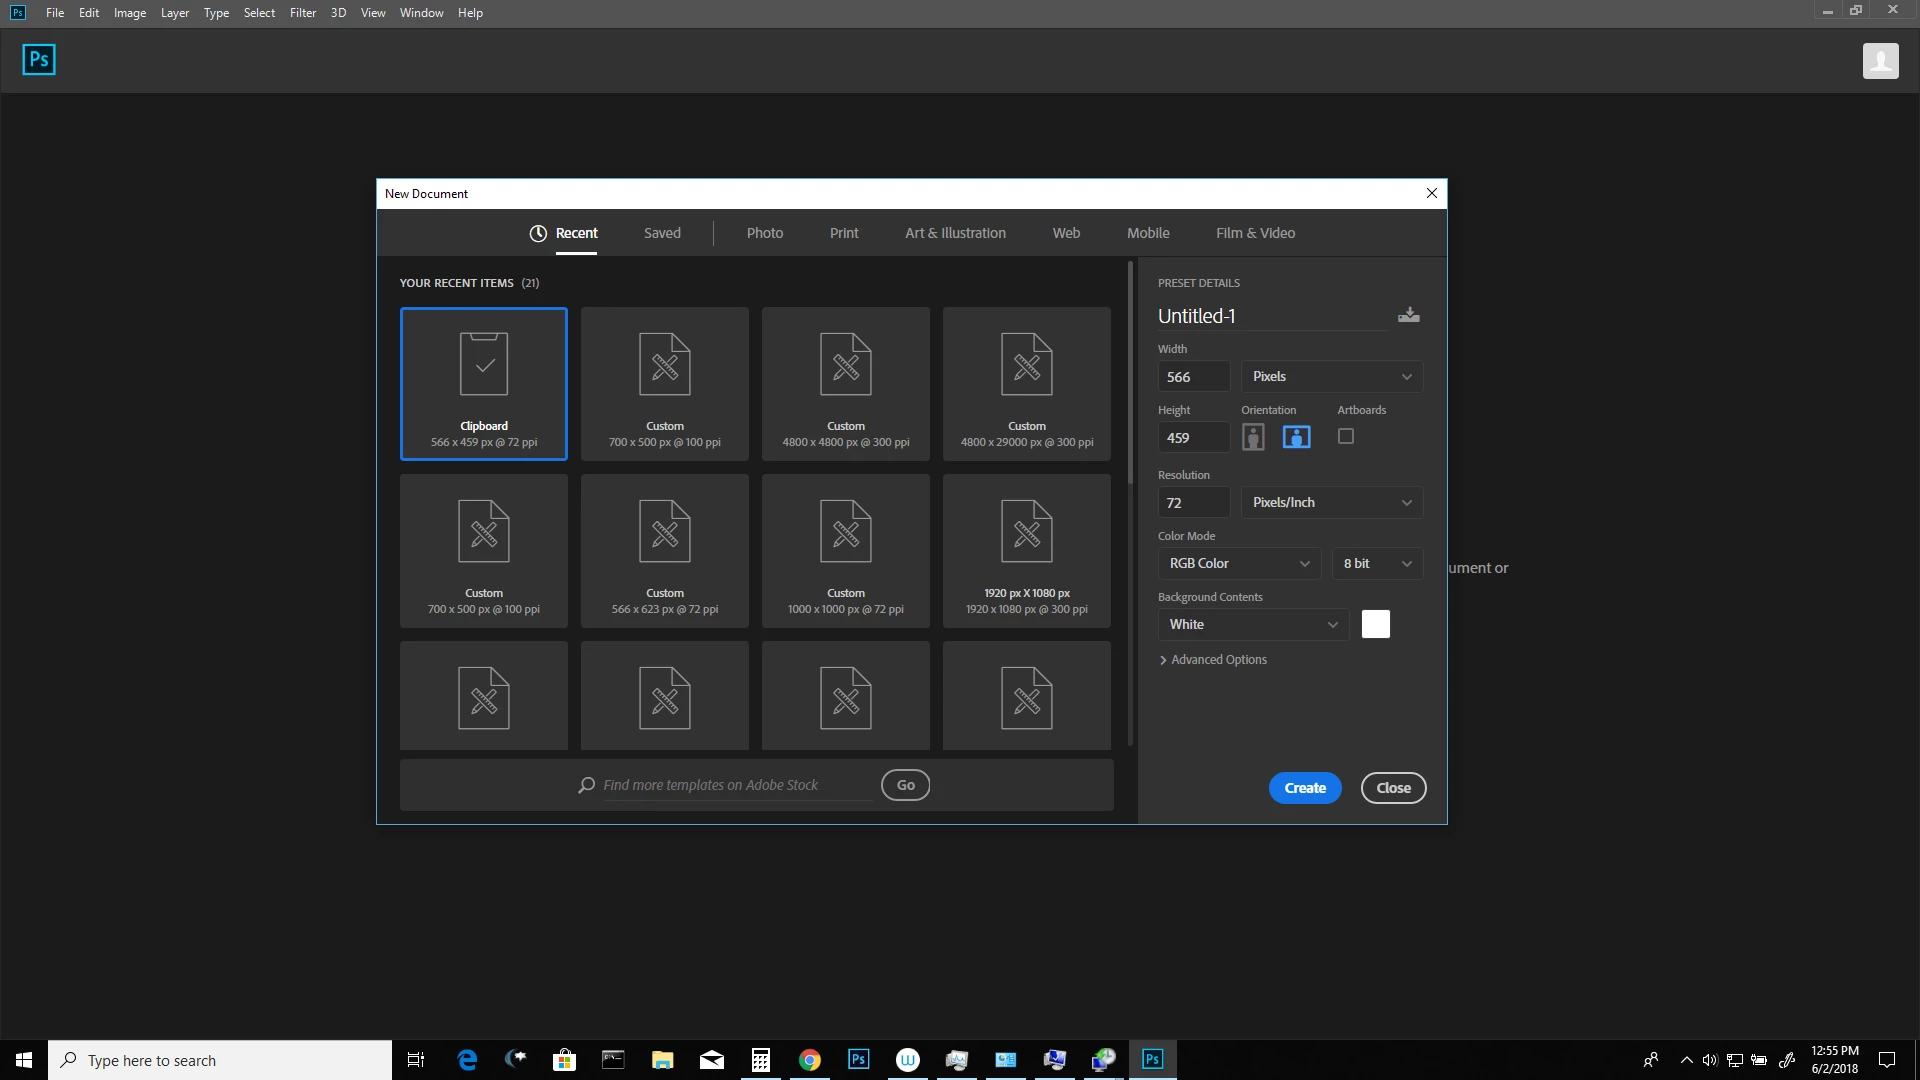Click the white background color swatch
1920x1080 pixels.
click(1375, 624)
